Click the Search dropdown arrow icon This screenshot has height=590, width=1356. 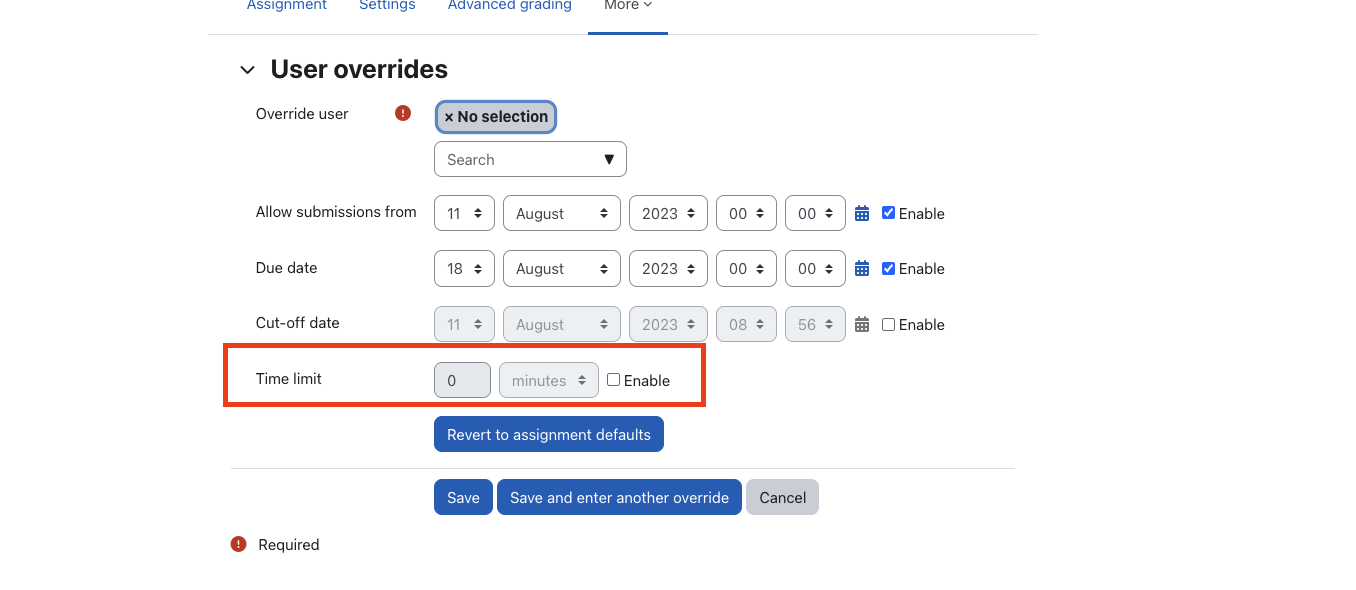tap(609, 160)
